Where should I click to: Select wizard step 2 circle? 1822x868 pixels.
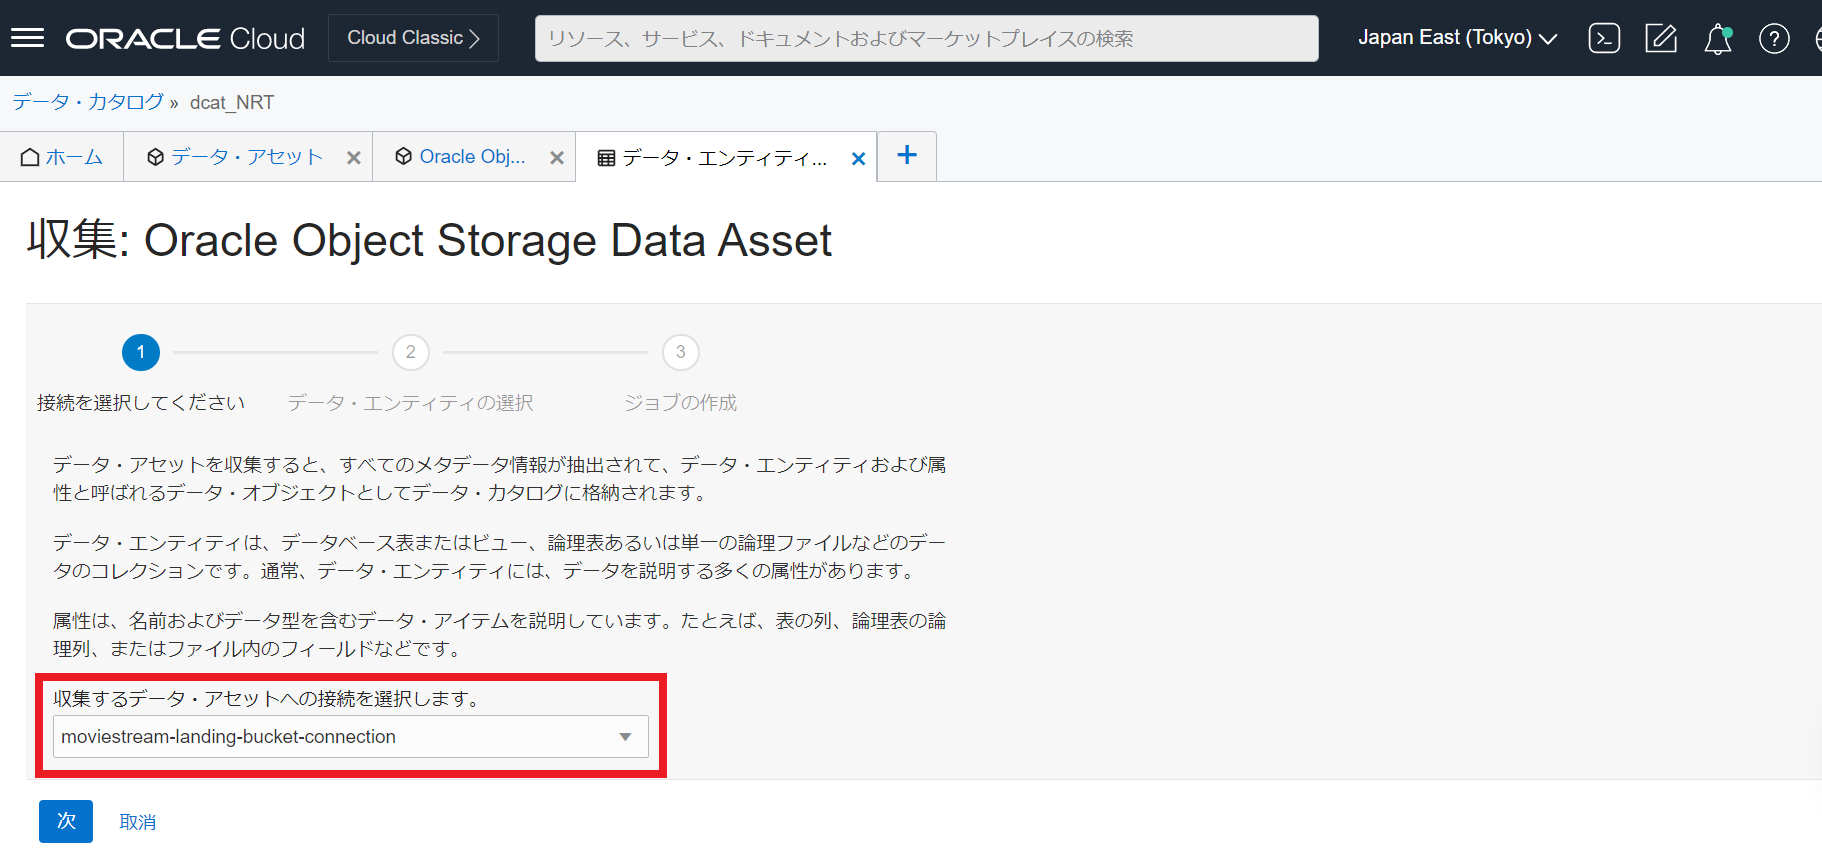click(410, 352)
